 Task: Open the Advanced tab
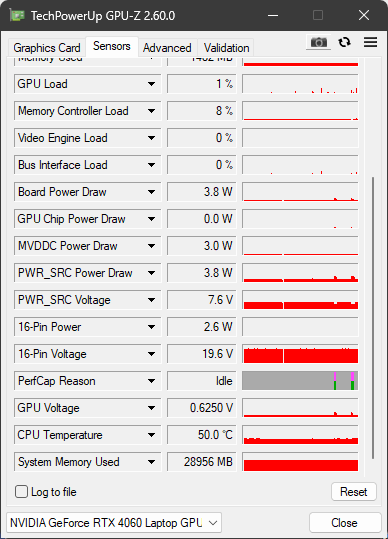coord(167,48)
